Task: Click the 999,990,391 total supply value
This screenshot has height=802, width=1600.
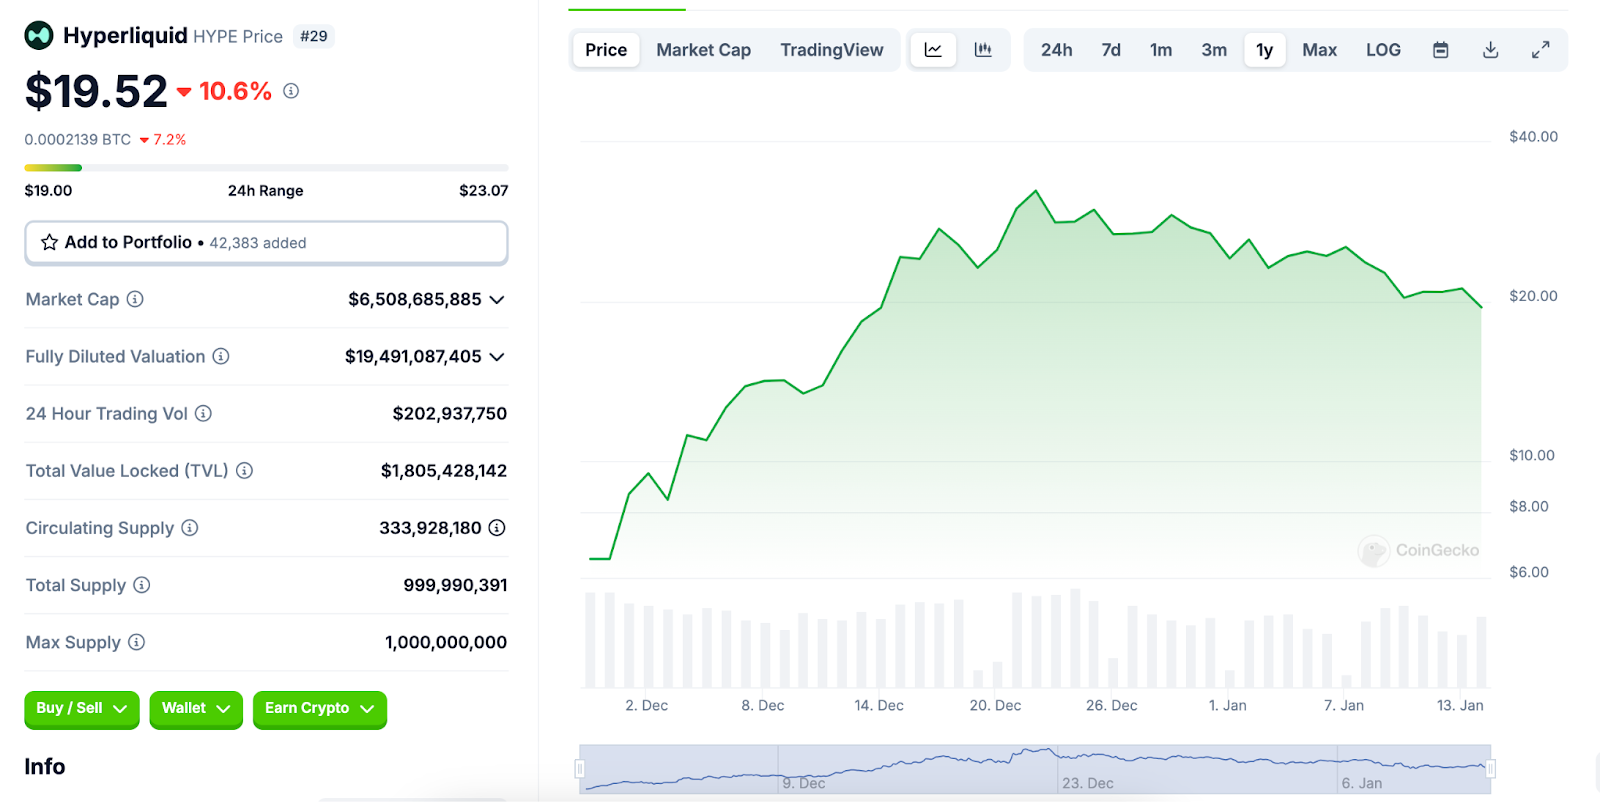Action: [455, 585]
